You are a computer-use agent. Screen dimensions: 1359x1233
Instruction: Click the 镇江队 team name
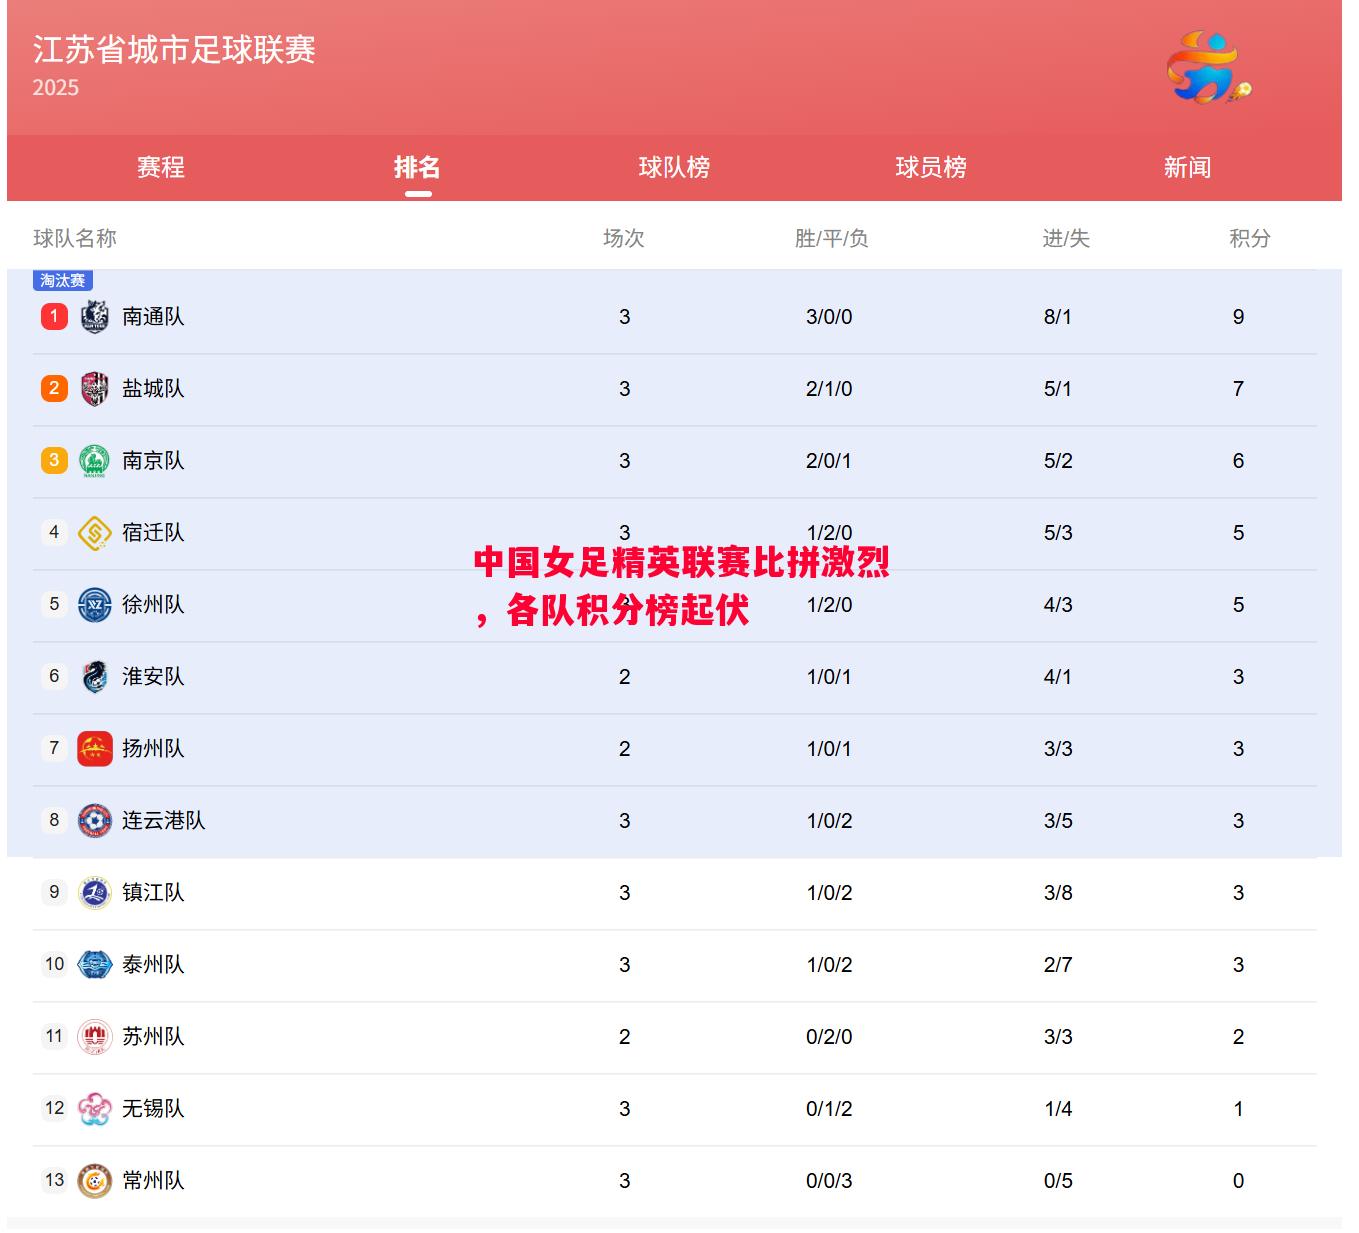pos(153,893)
